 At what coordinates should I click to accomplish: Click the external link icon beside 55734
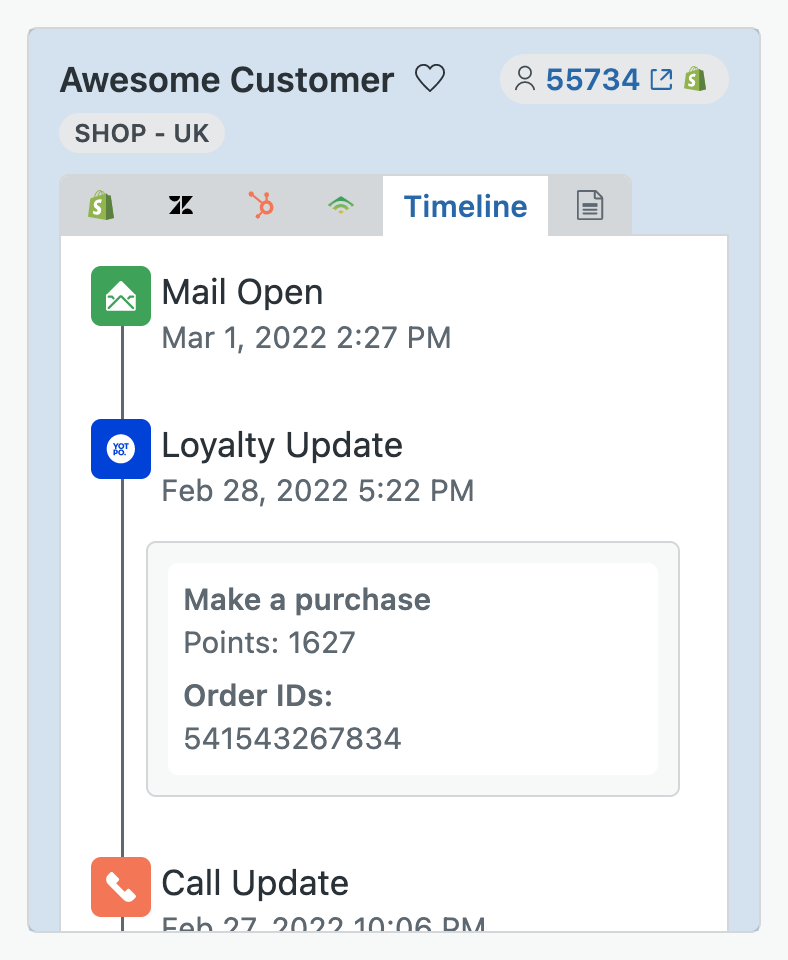[661, 80]
